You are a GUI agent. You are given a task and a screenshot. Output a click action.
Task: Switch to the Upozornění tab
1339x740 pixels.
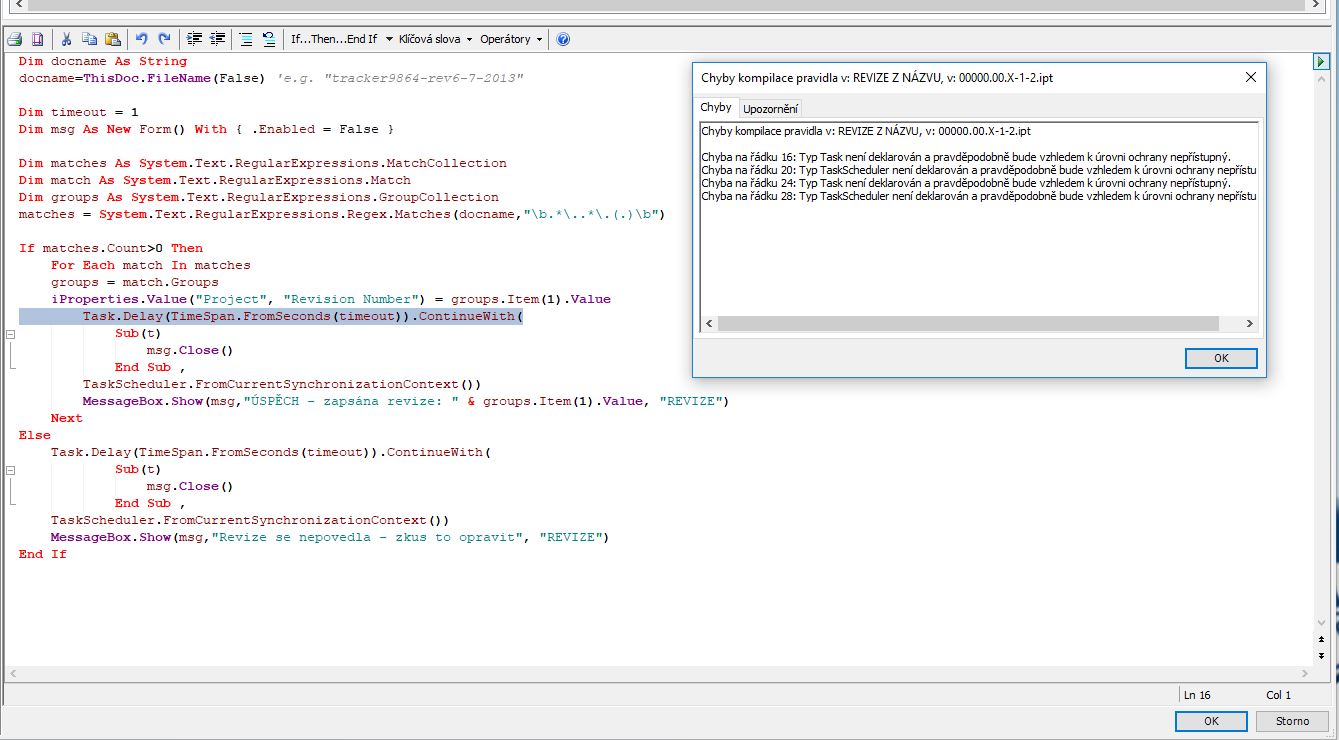point(770,108)
